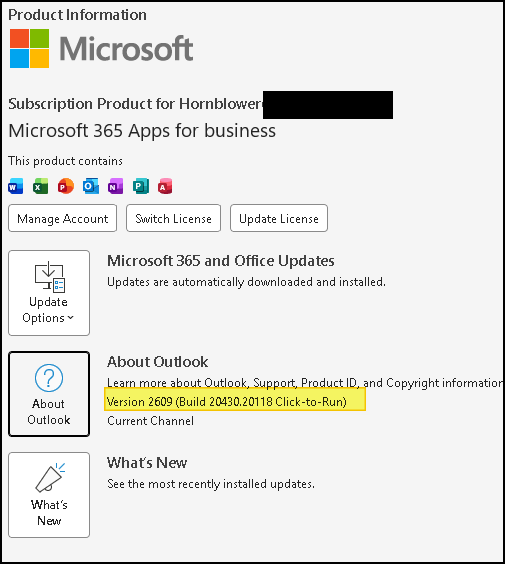Click the Product Information heading

[x=77, y=15]
